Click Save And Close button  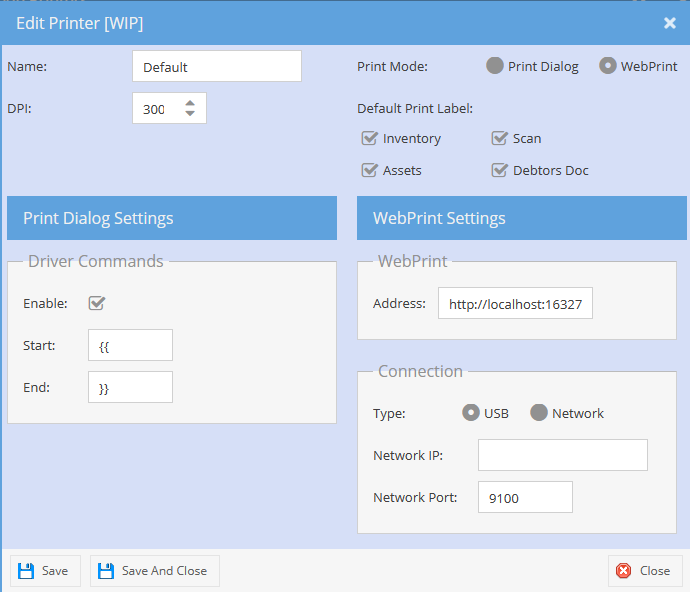(x=155, y=571)
